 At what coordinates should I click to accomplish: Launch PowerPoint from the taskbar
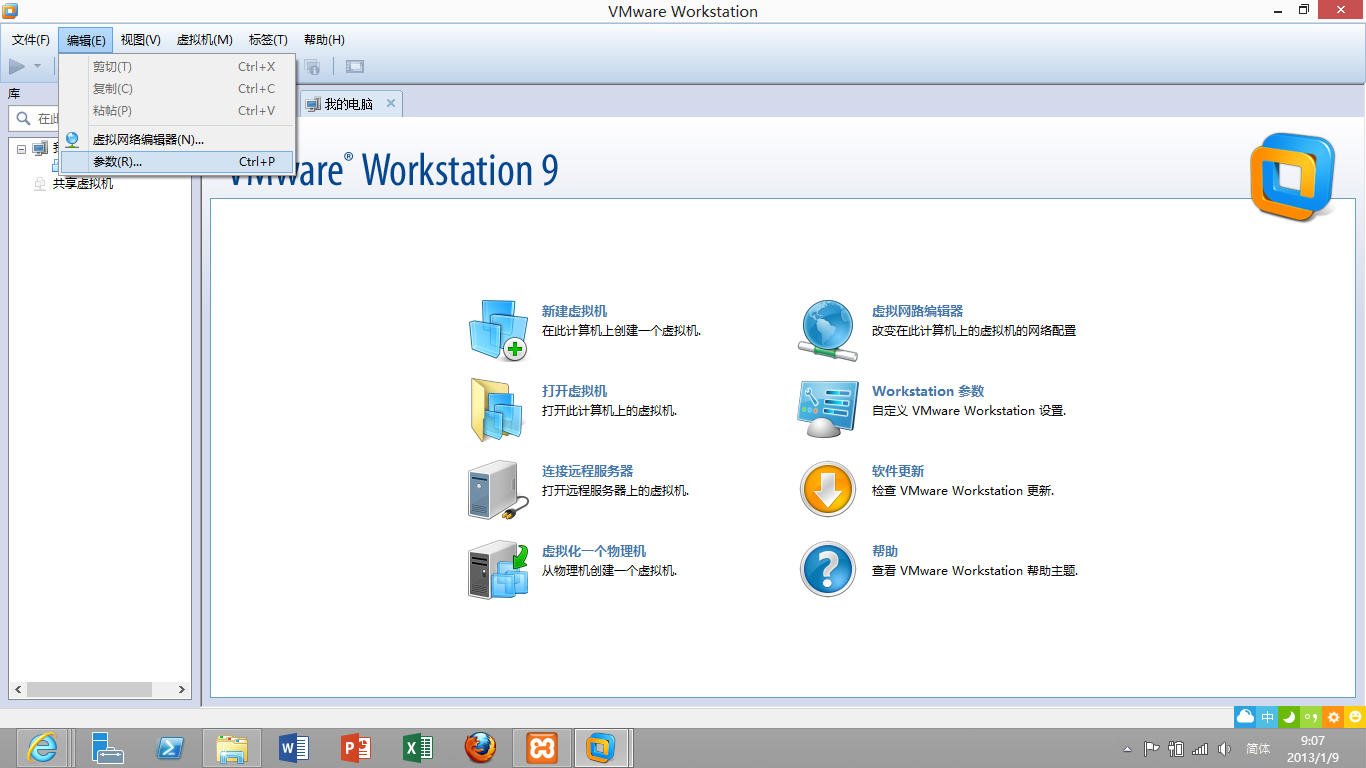[x=356, y=748]
